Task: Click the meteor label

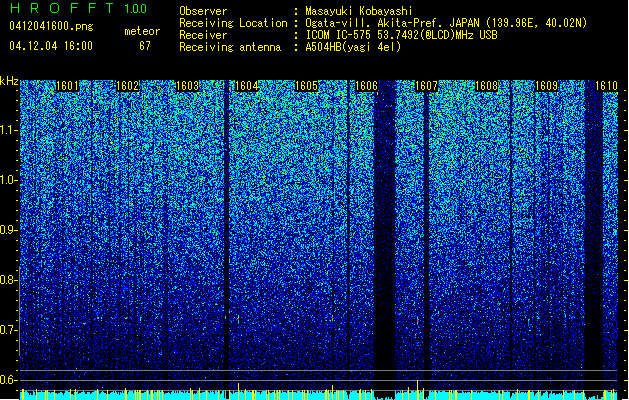Action: (142, 31)
